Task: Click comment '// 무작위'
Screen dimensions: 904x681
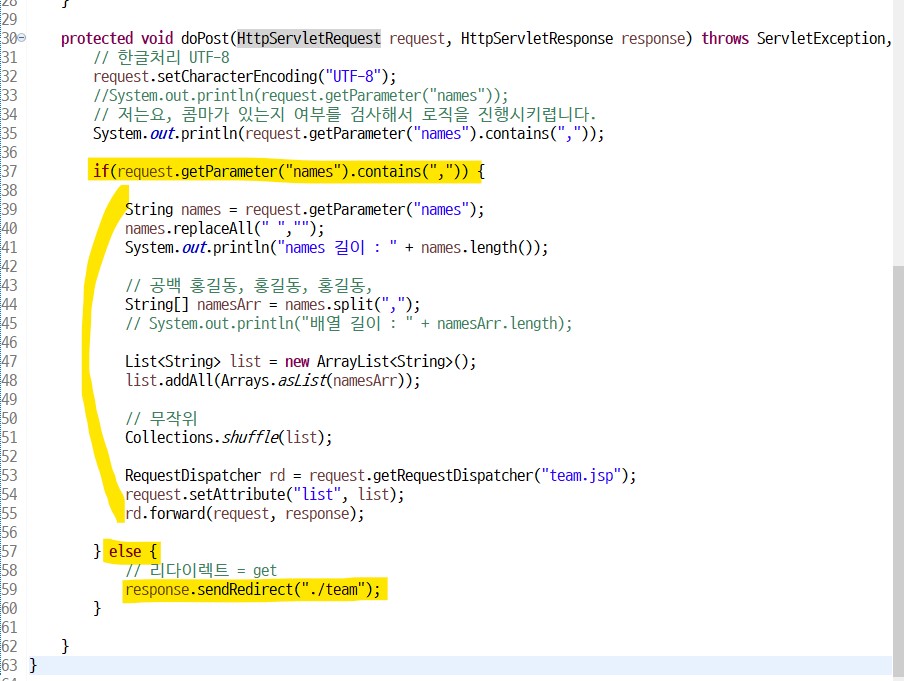Action: coord(161,419)
